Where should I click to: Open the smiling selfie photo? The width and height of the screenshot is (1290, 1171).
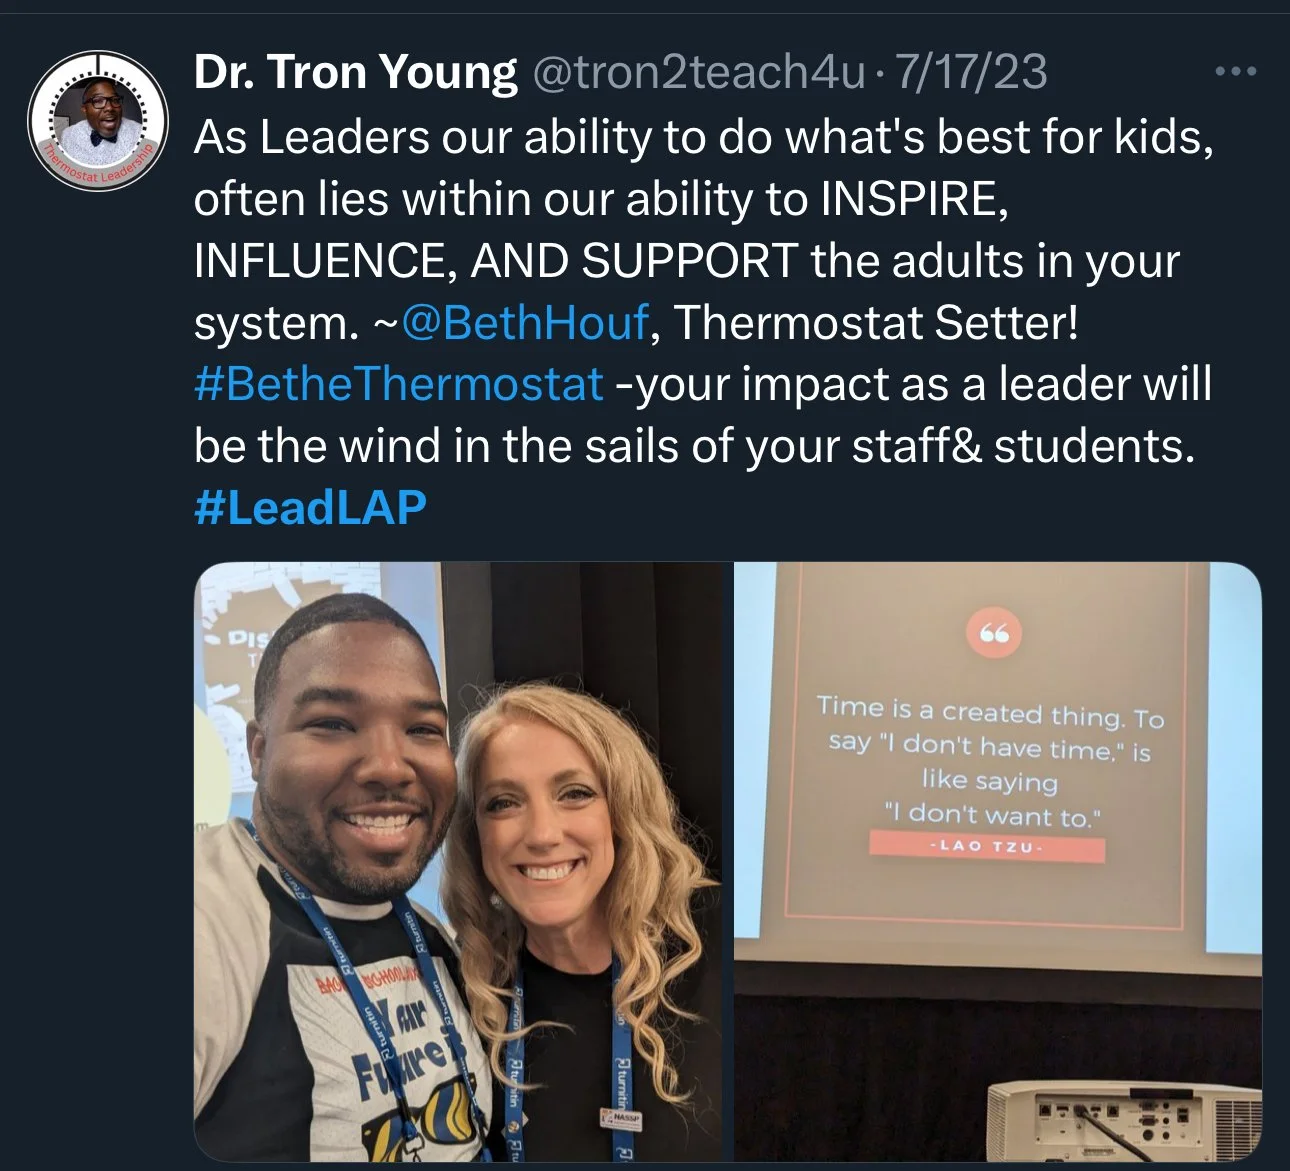pos(458,861)
